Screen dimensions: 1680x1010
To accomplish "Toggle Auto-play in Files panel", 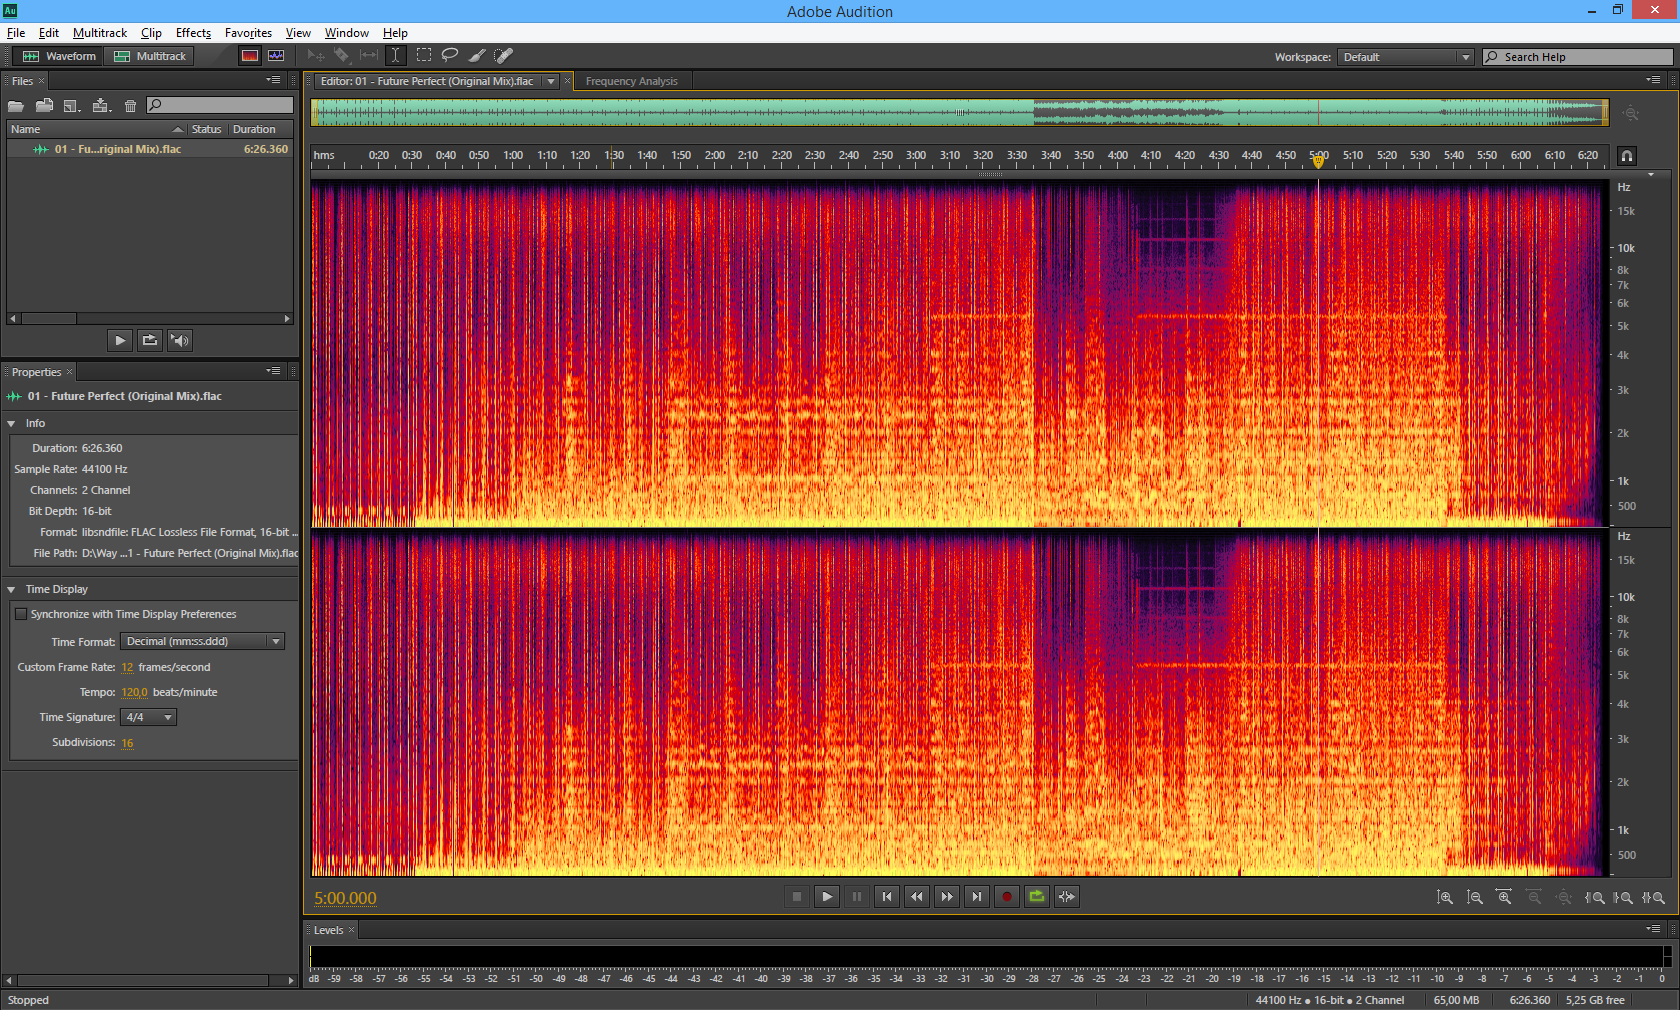I will [x=180, y=340].
